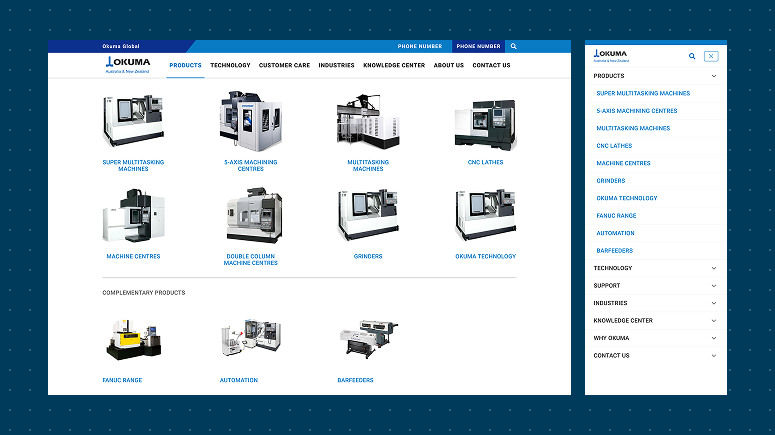This screenshot has height=435, width=775.
Task: Select the Multitasking Machines product image
Action: point(368,121)
